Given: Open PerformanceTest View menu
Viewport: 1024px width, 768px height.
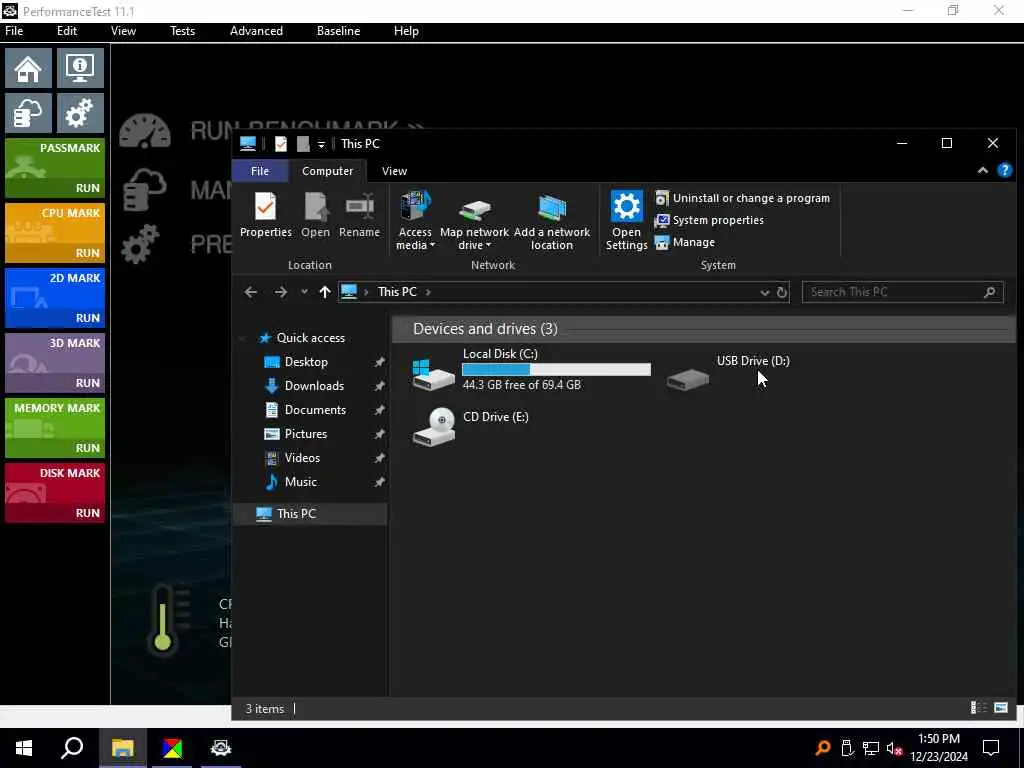Looking at the screenshot, I should pos(123,31).
